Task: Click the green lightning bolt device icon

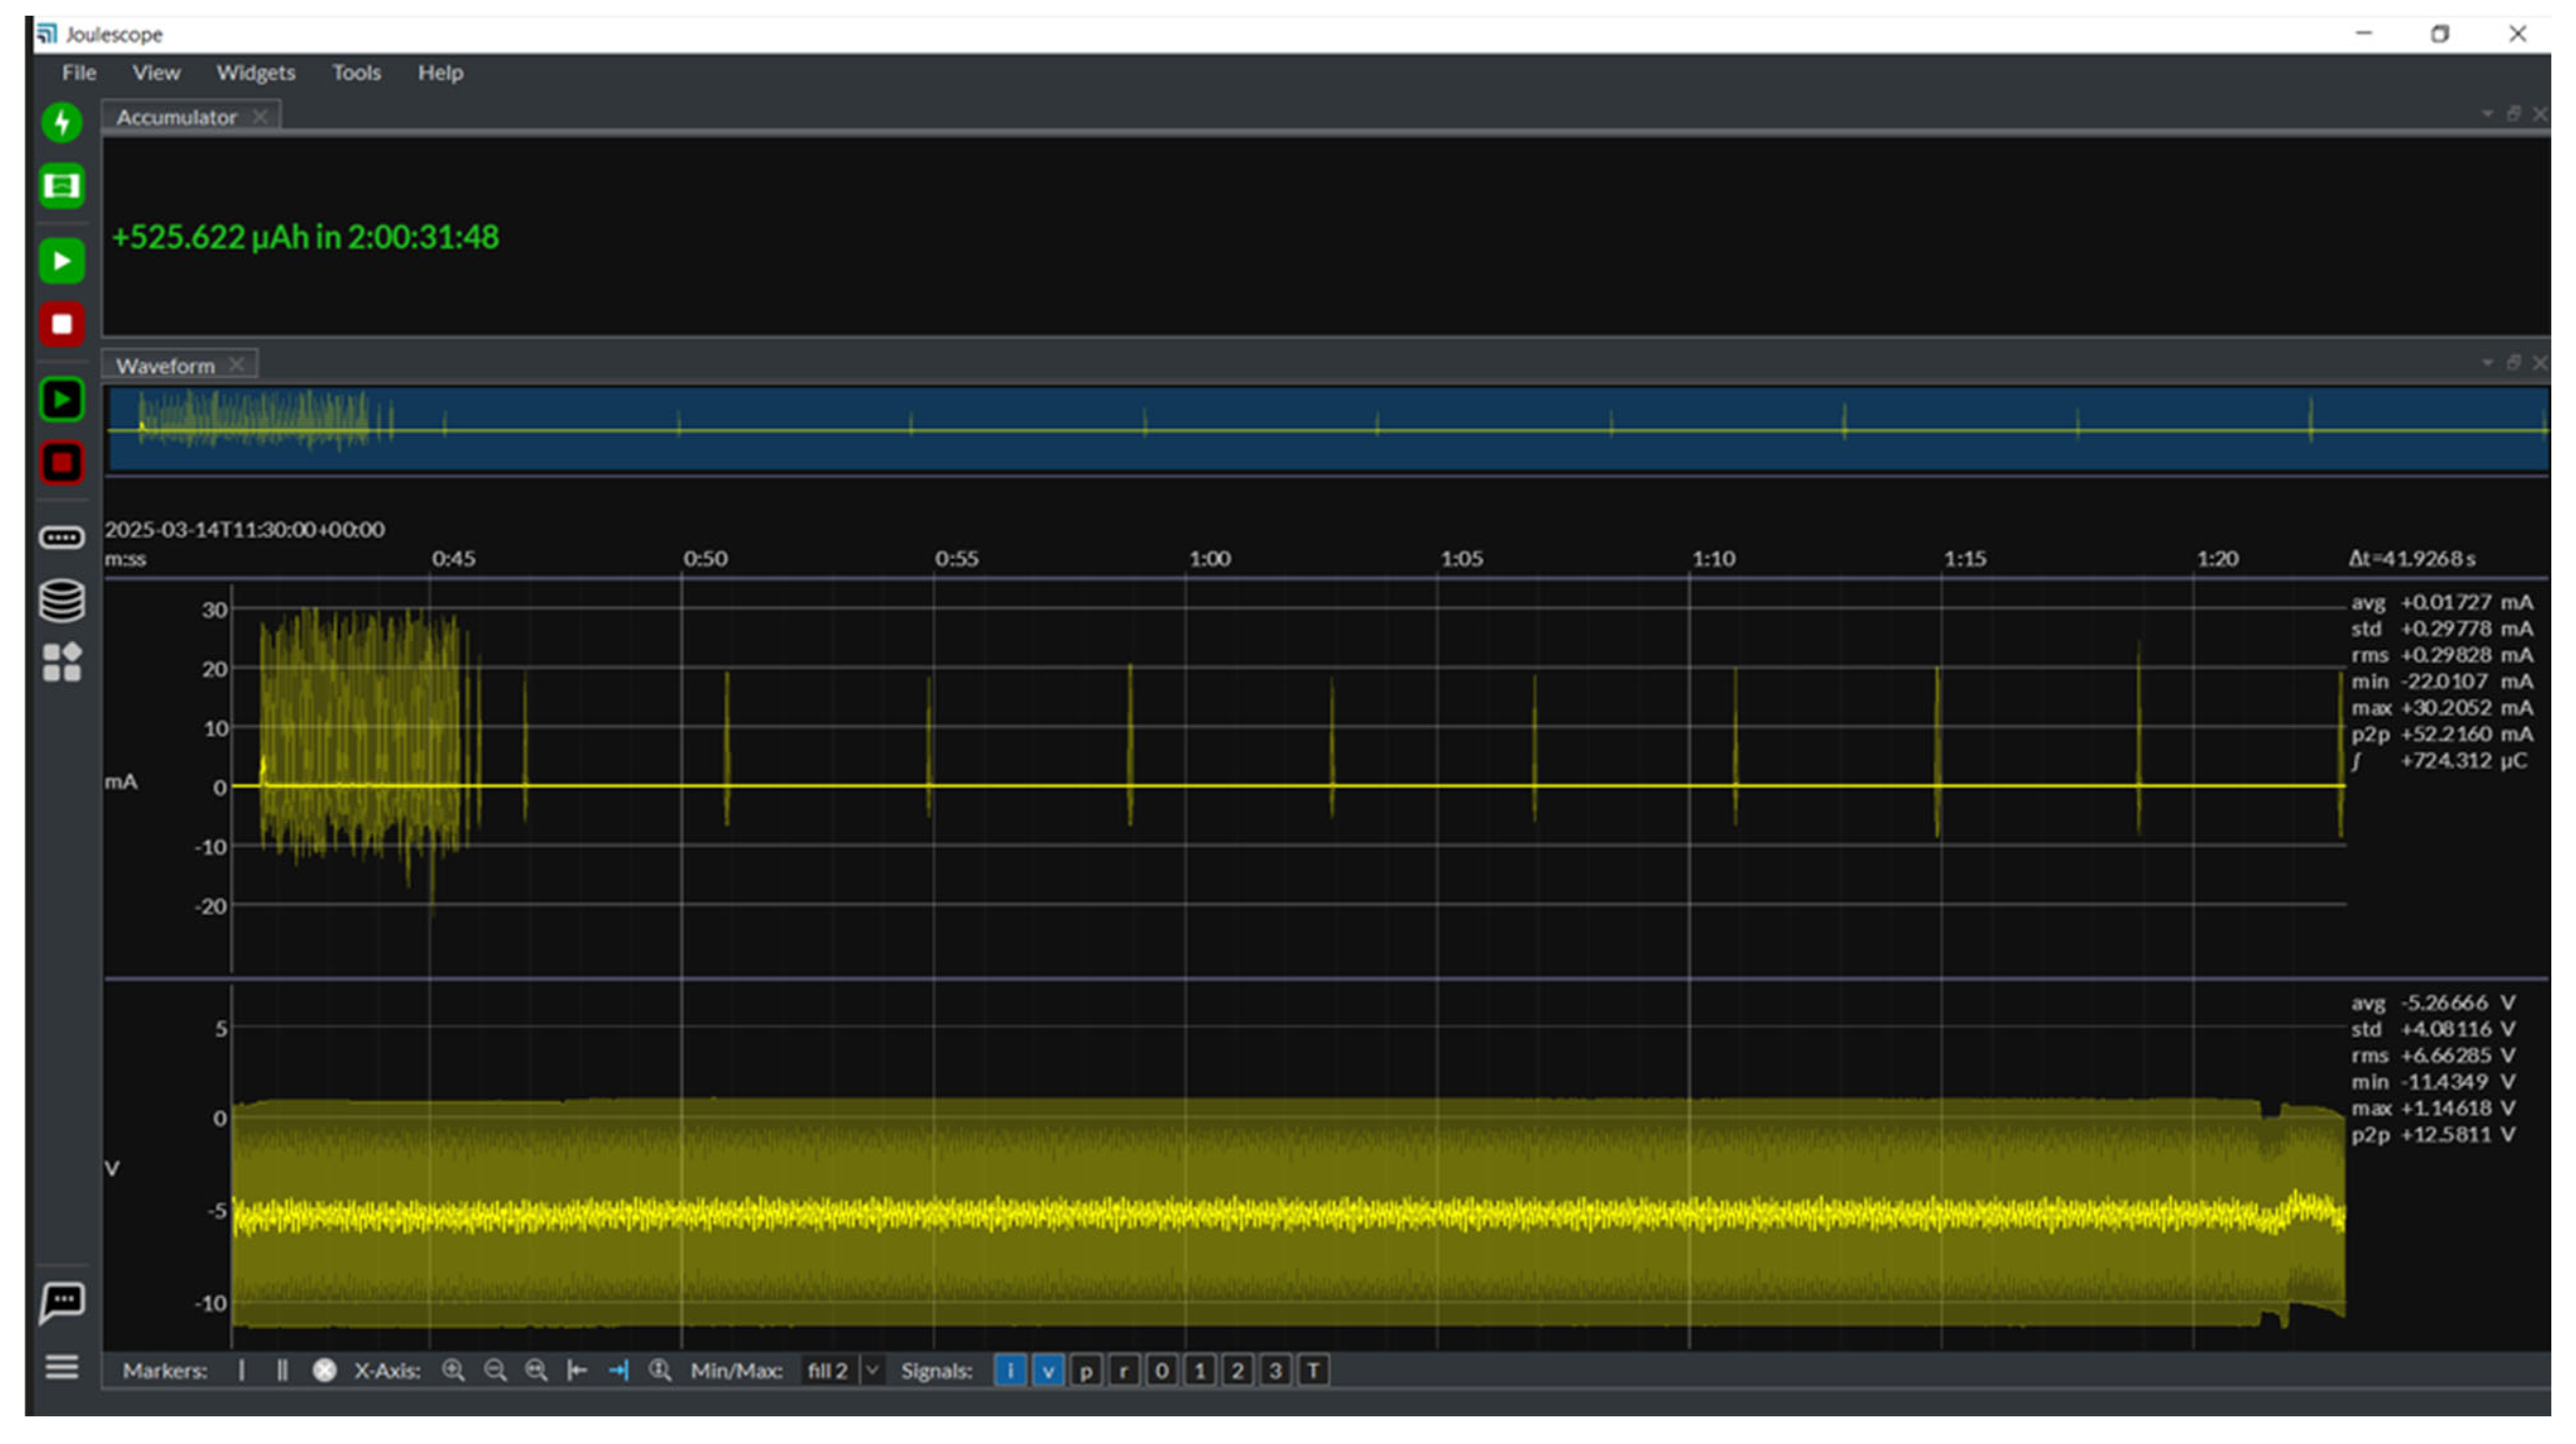Action: pyautogui.click(x=62, y=123)
